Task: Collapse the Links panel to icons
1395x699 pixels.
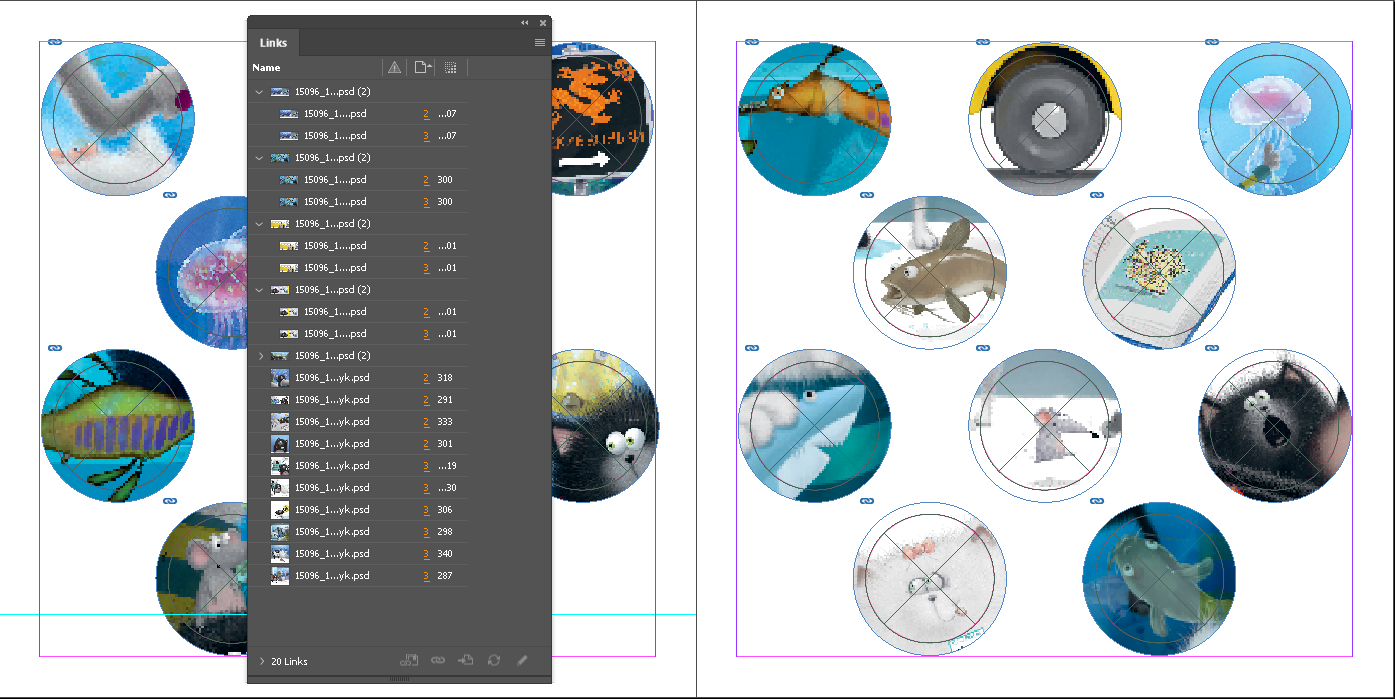Action: pos(525,23)
